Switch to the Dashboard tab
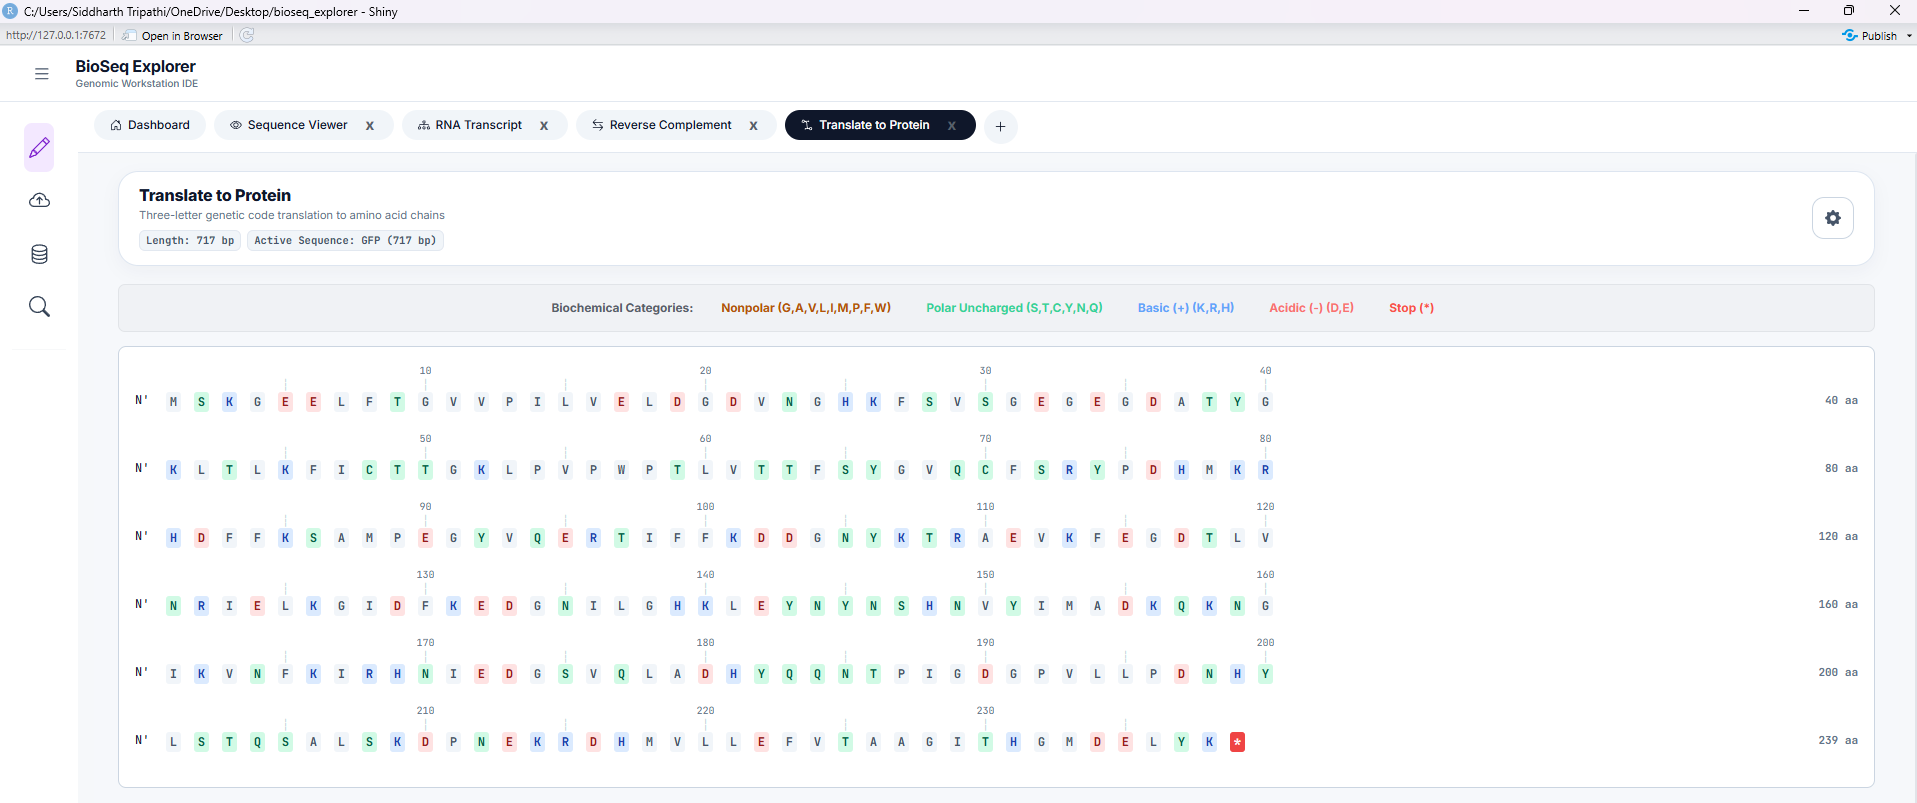1917x803 pixels. click(150, 125)
